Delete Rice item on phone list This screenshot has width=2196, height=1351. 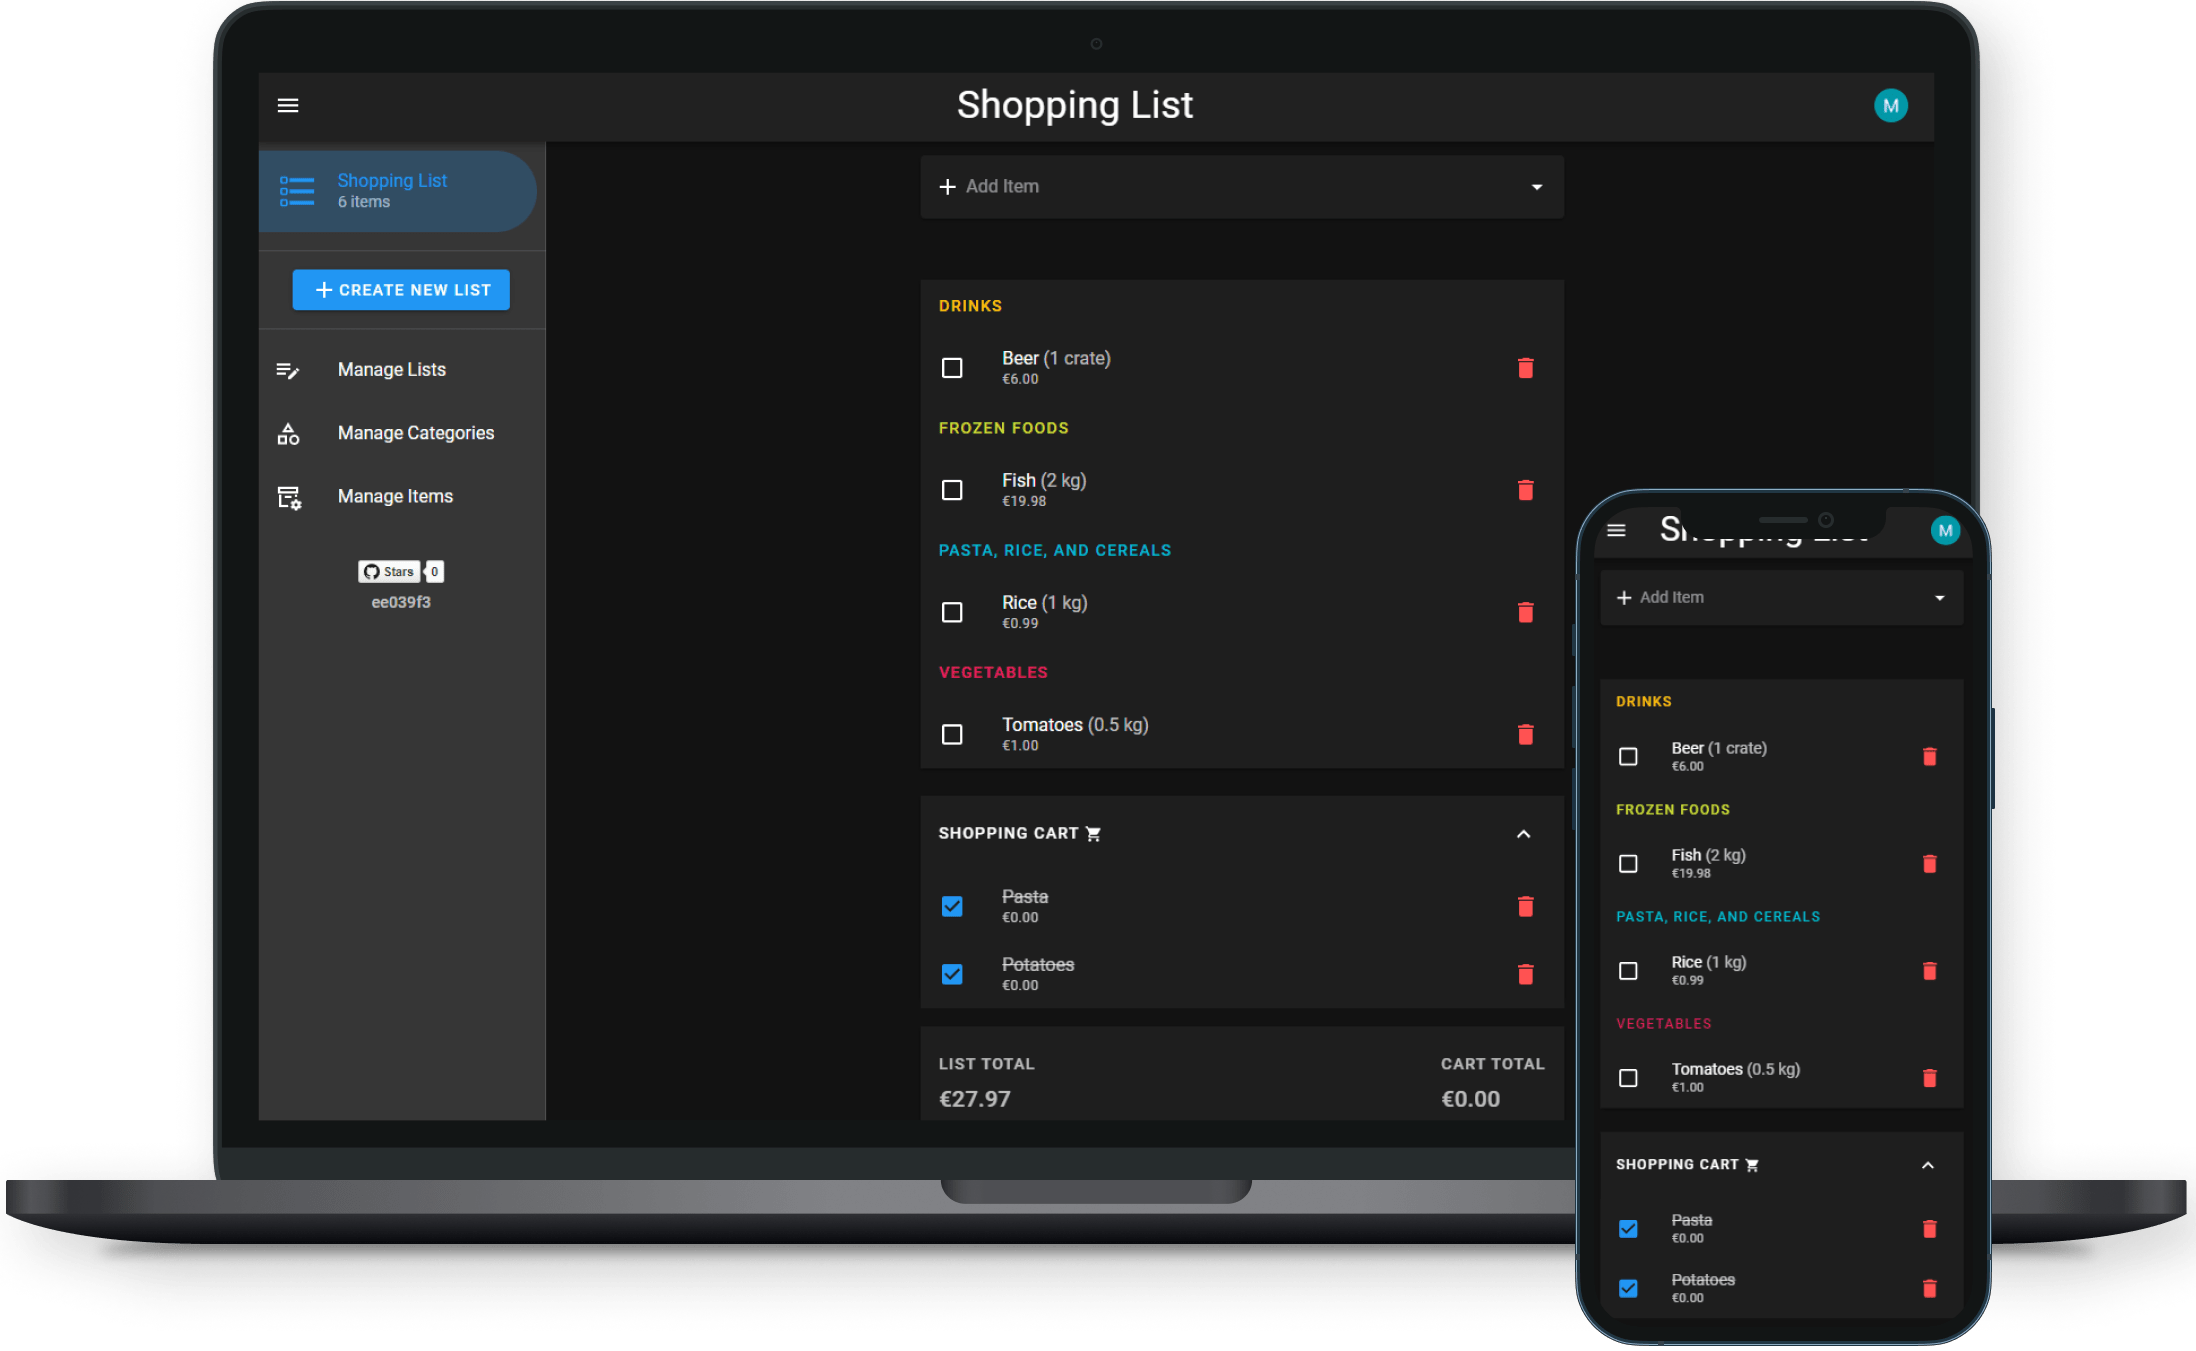tap(1929, 971)
